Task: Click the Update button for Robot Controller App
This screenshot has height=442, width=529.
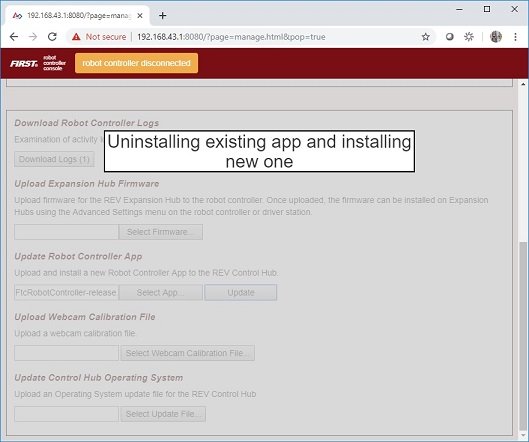Action: pos(241,293)
